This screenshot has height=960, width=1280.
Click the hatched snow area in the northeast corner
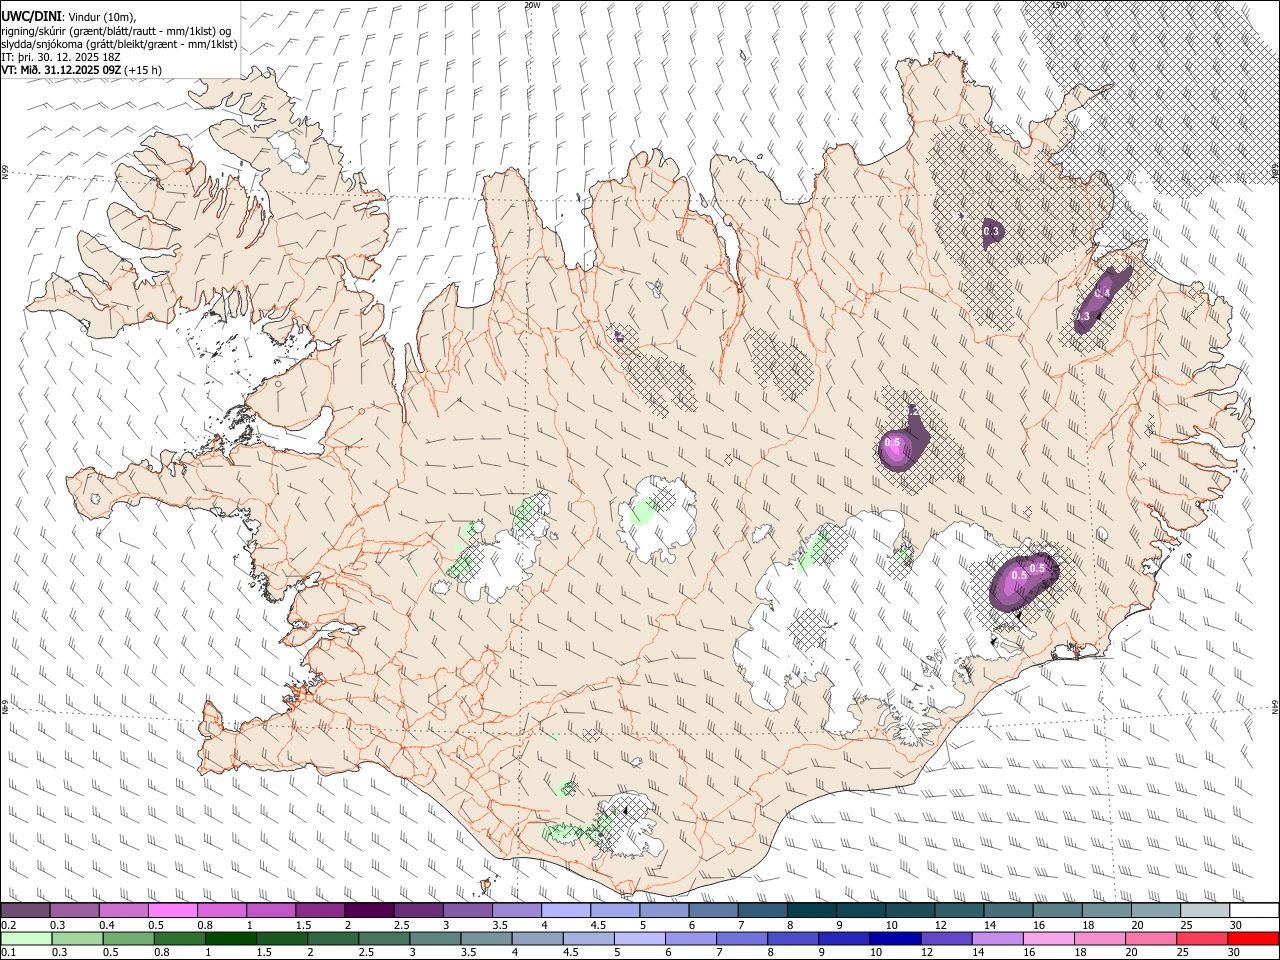pos(1160,95)
